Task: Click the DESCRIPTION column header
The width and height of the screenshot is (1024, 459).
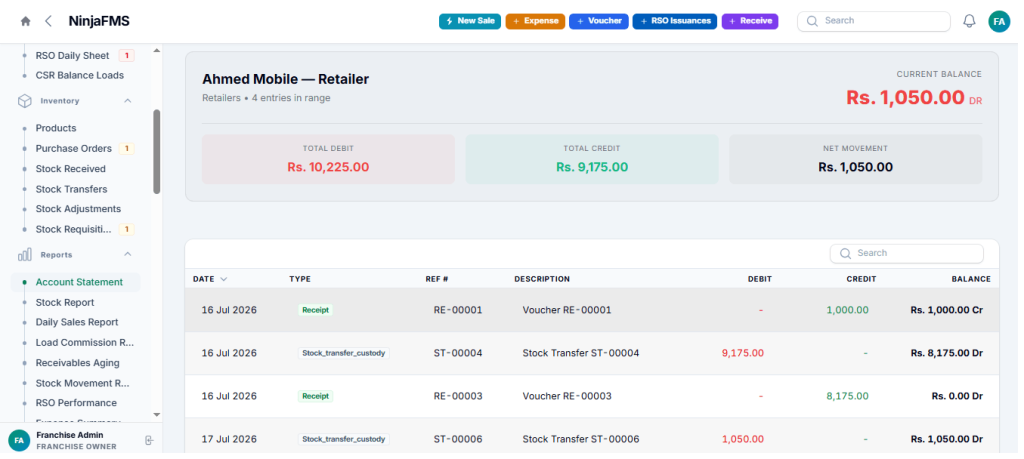Action: point(542,279)
